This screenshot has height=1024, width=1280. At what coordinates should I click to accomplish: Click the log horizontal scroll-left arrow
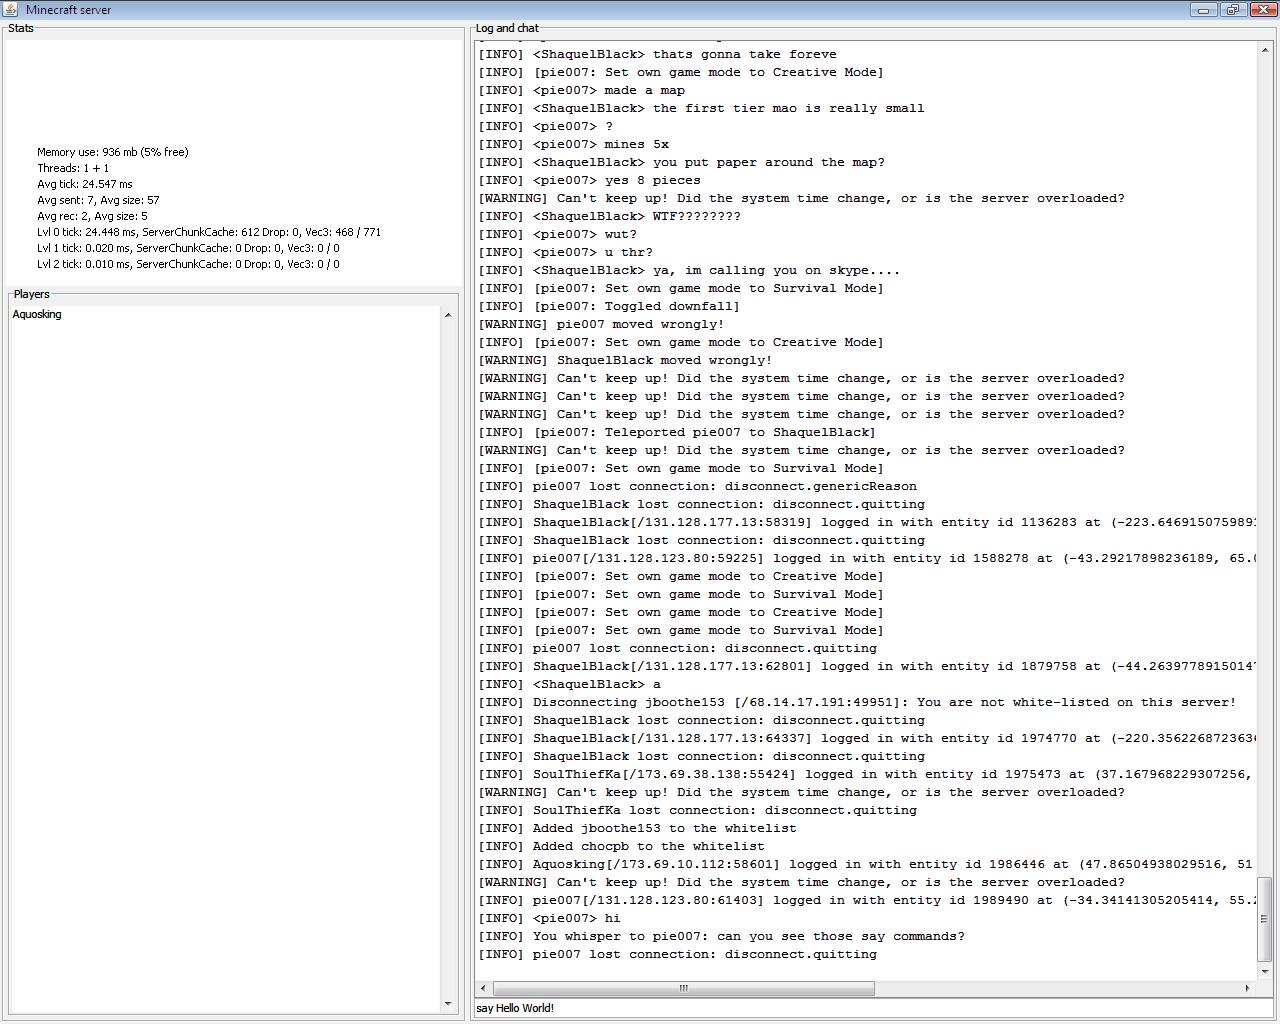pos(484,988)
